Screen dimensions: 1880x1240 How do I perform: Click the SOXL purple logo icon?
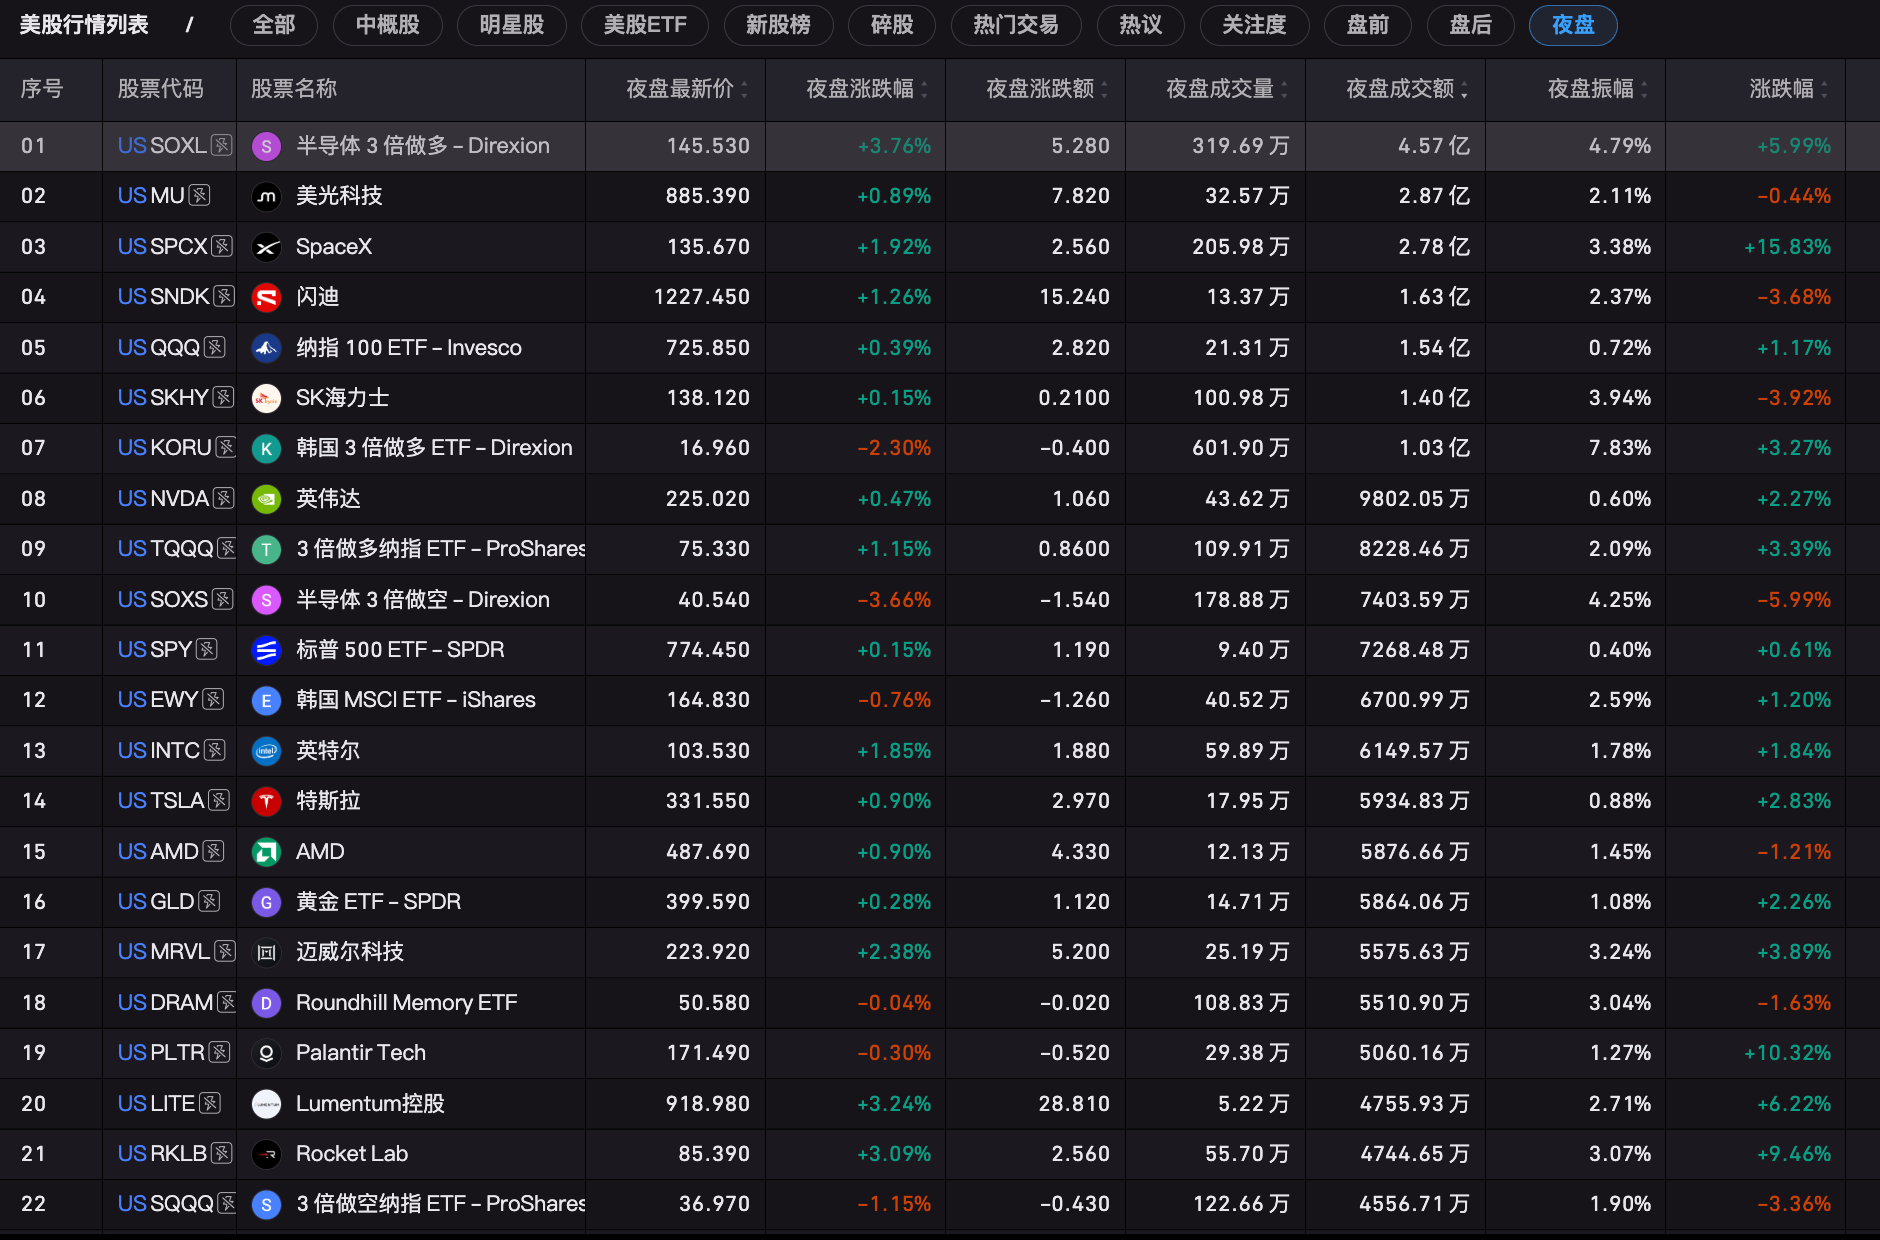[x=266, y=147]
